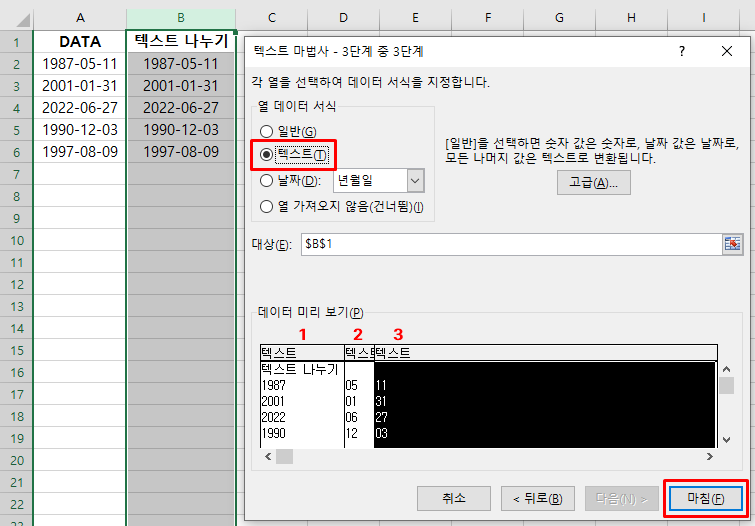
Task: Click the preview horizontal scrollbar right arrow
Action: (709, 456)
